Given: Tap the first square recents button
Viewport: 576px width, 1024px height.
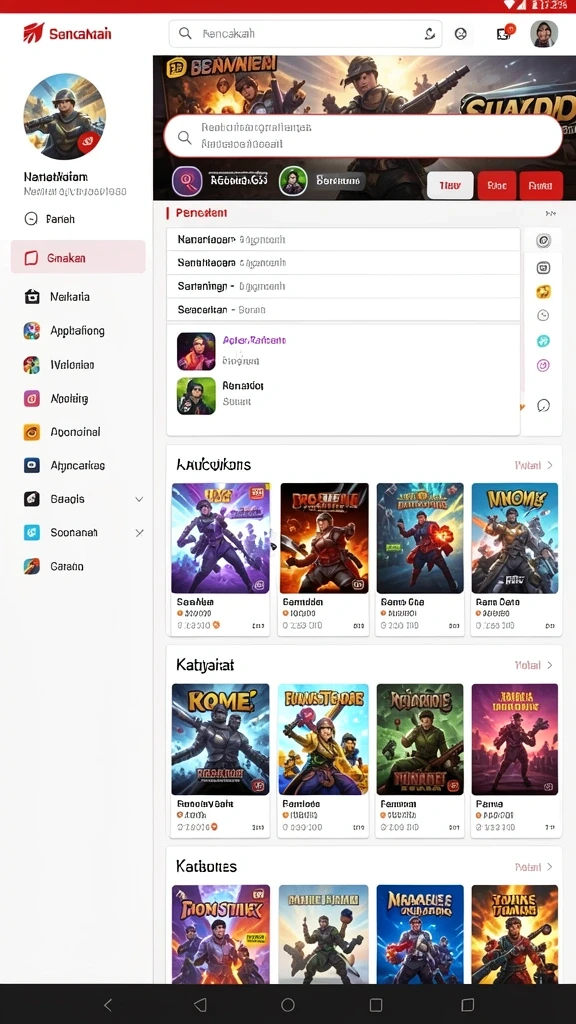Looking at the screenshot, I should tap(376, 1004).
